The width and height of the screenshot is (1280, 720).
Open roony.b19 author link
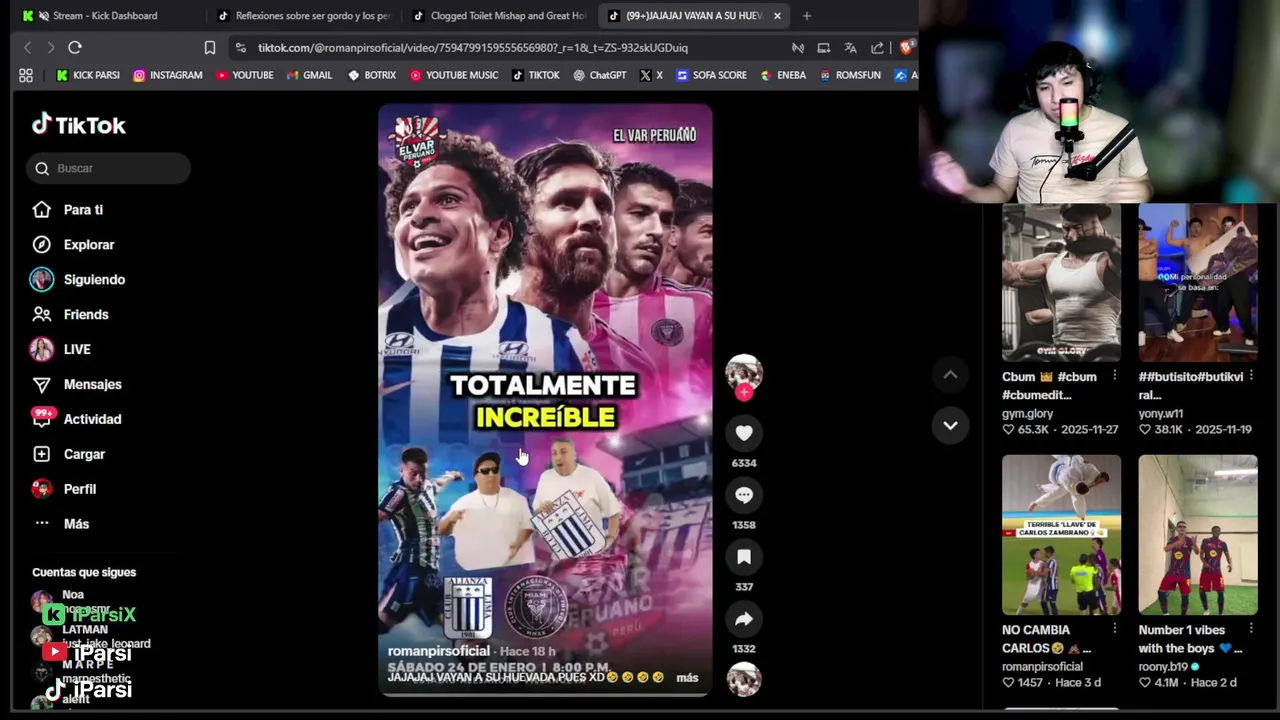(1164, 666)
